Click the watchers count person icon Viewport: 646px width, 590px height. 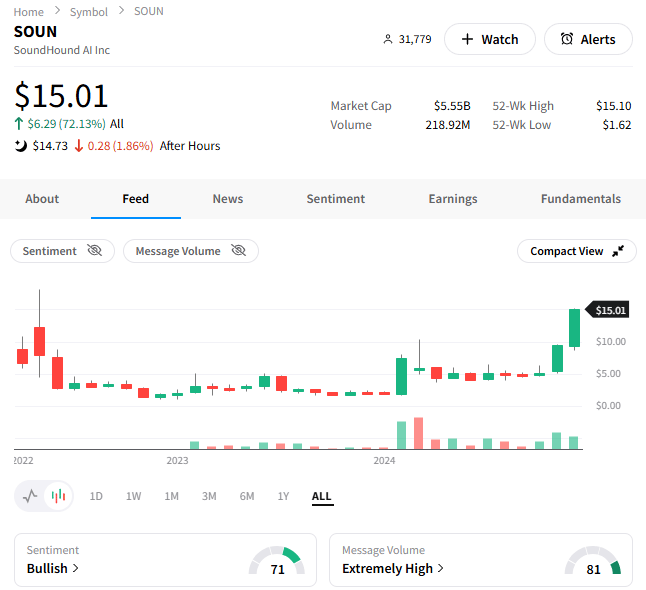[388, 39]
